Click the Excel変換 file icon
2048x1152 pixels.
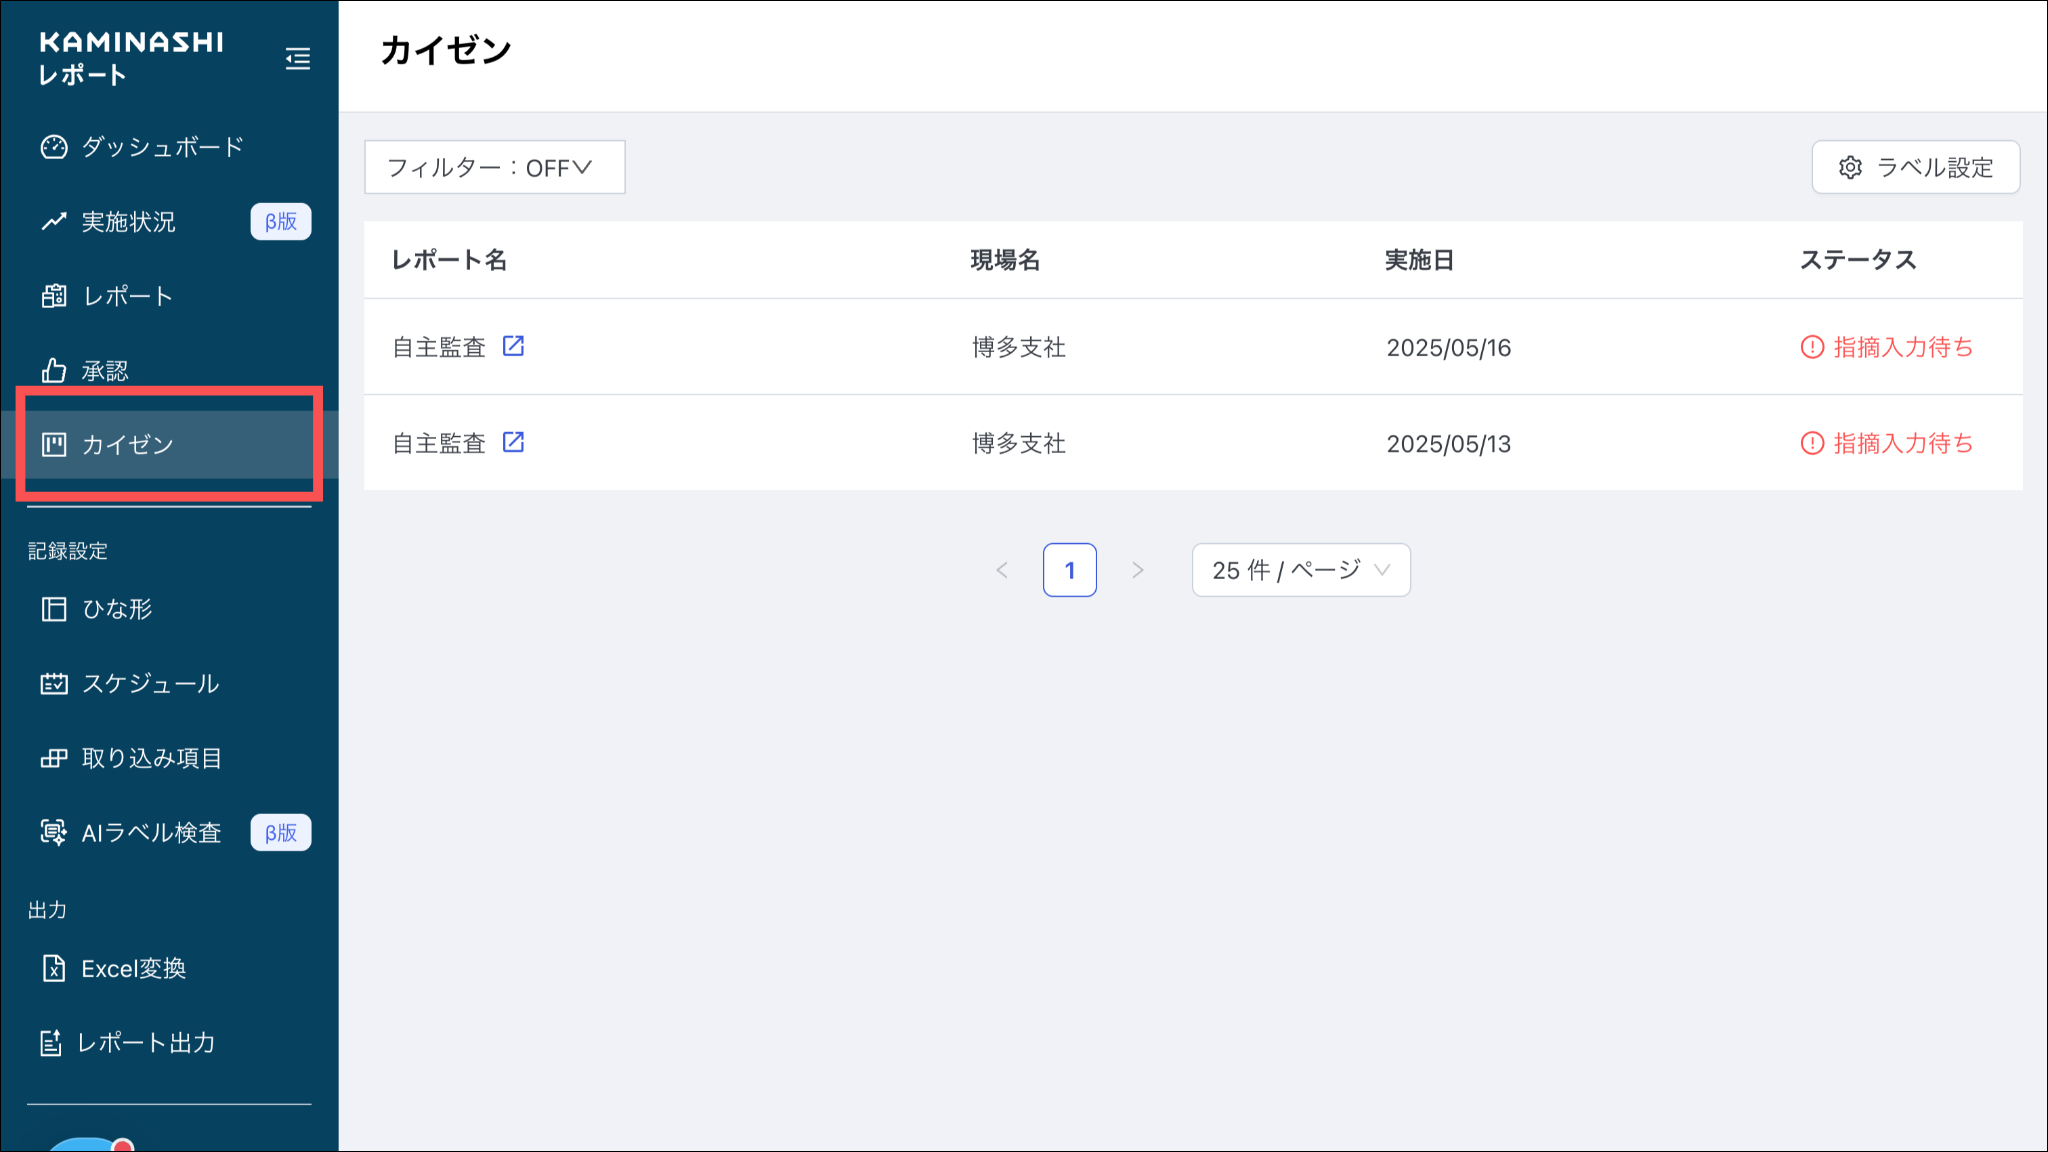pos(54,968)
